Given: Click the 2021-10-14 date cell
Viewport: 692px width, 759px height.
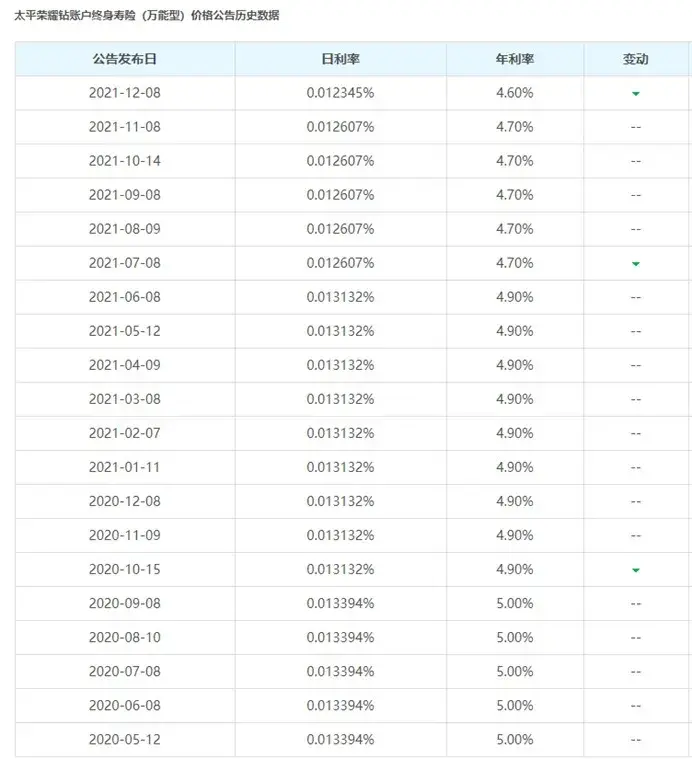Looking at the screenshot, I should pos(124,161).
